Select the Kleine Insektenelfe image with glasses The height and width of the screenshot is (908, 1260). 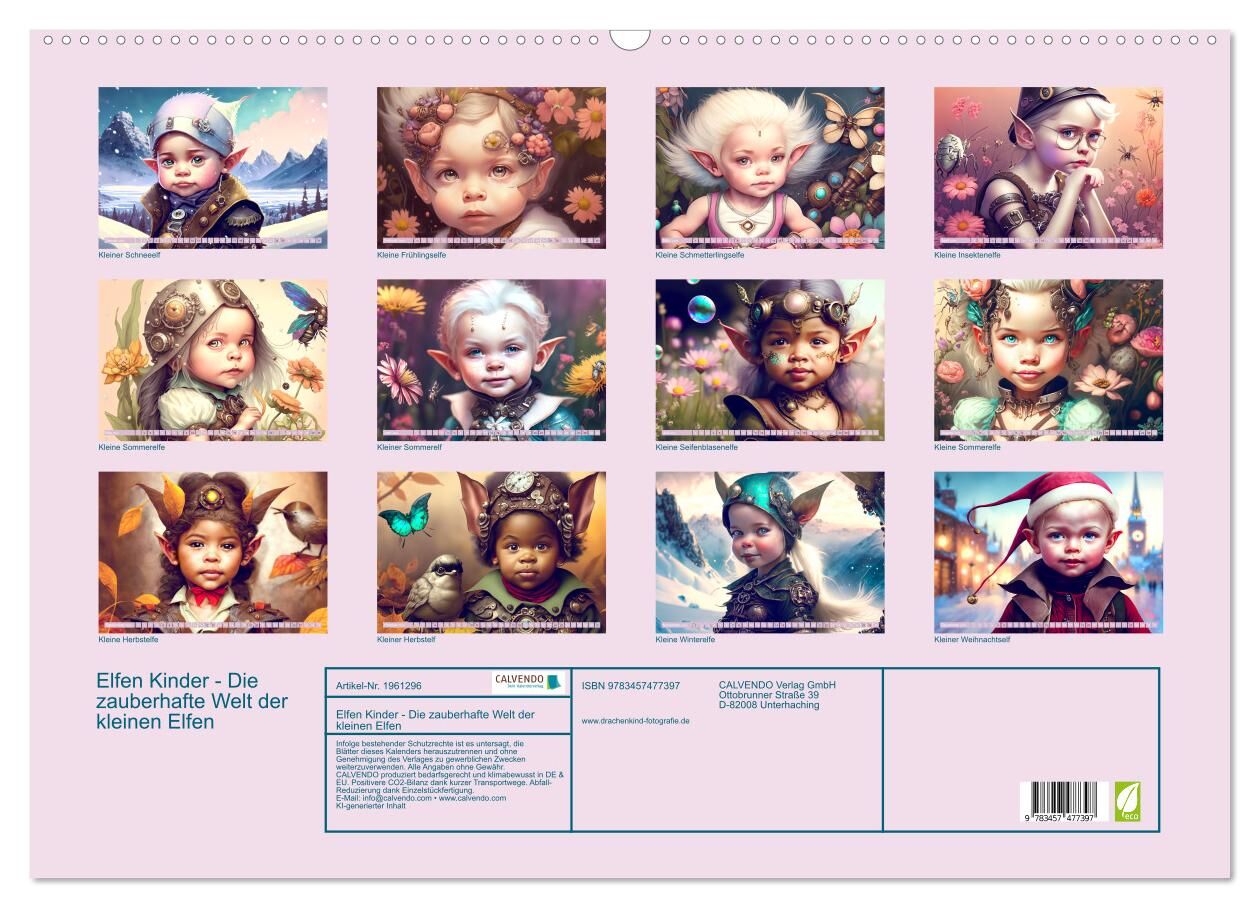click(x=1048, y=167)
